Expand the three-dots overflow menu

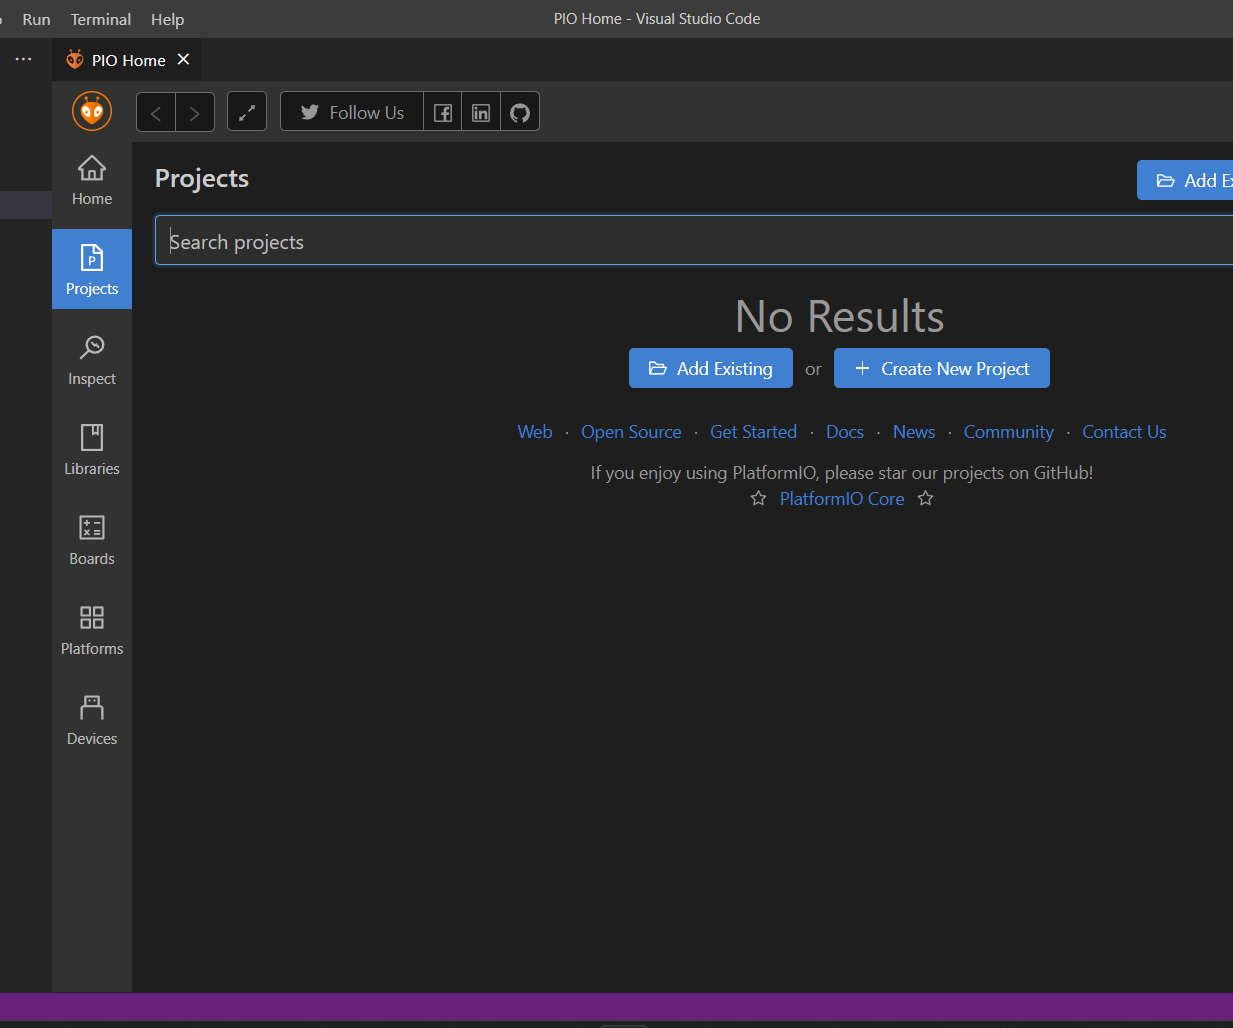click(x=23, y=59)
